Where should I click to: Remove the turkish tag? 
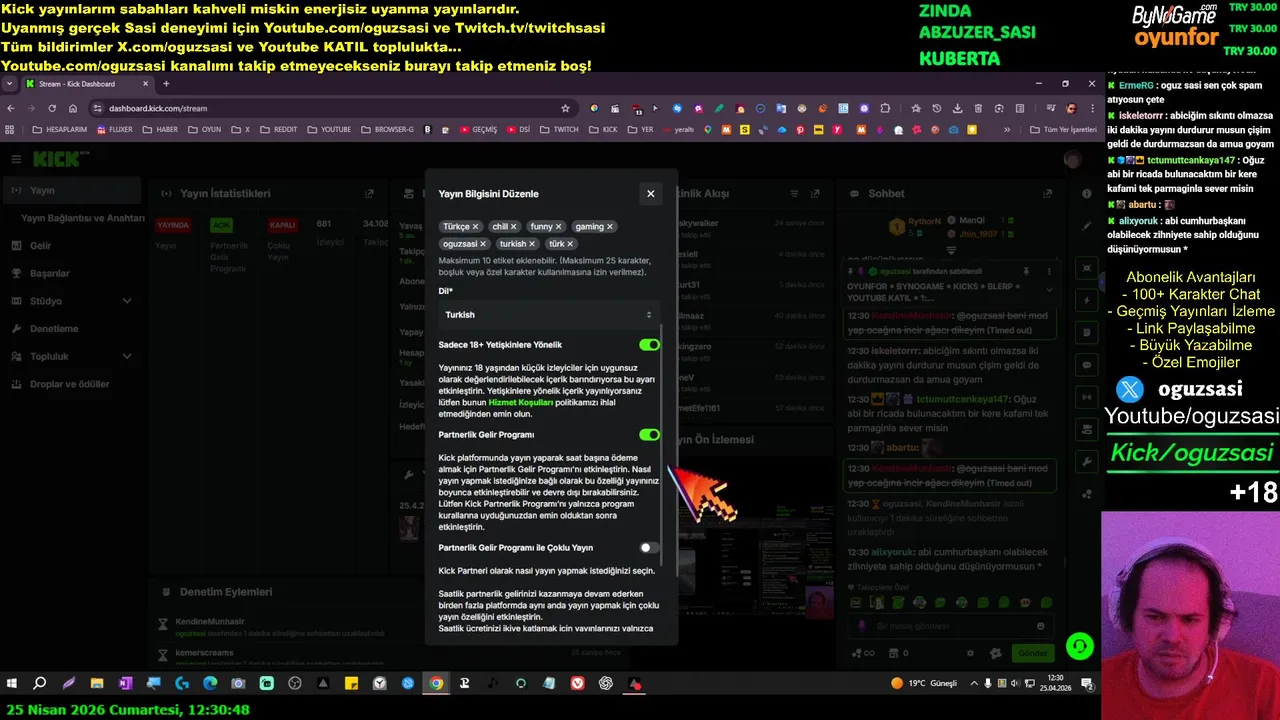(x=531, y=244)
